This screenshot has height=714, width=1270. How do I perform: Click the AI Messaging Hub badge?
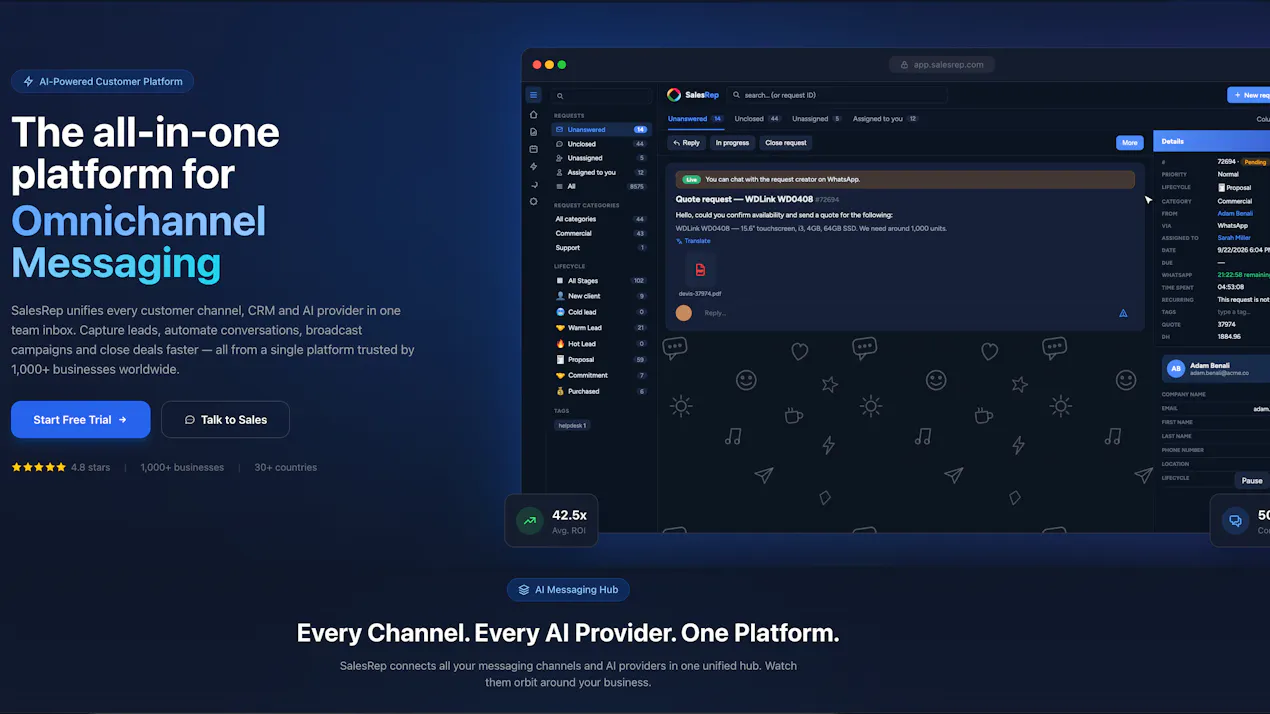568,590
